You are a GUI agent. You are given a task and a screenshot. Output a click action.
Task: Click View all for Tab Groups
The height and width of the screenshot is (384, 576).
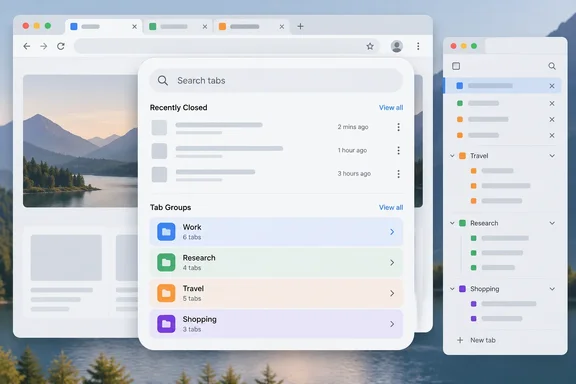pos(391,208)
